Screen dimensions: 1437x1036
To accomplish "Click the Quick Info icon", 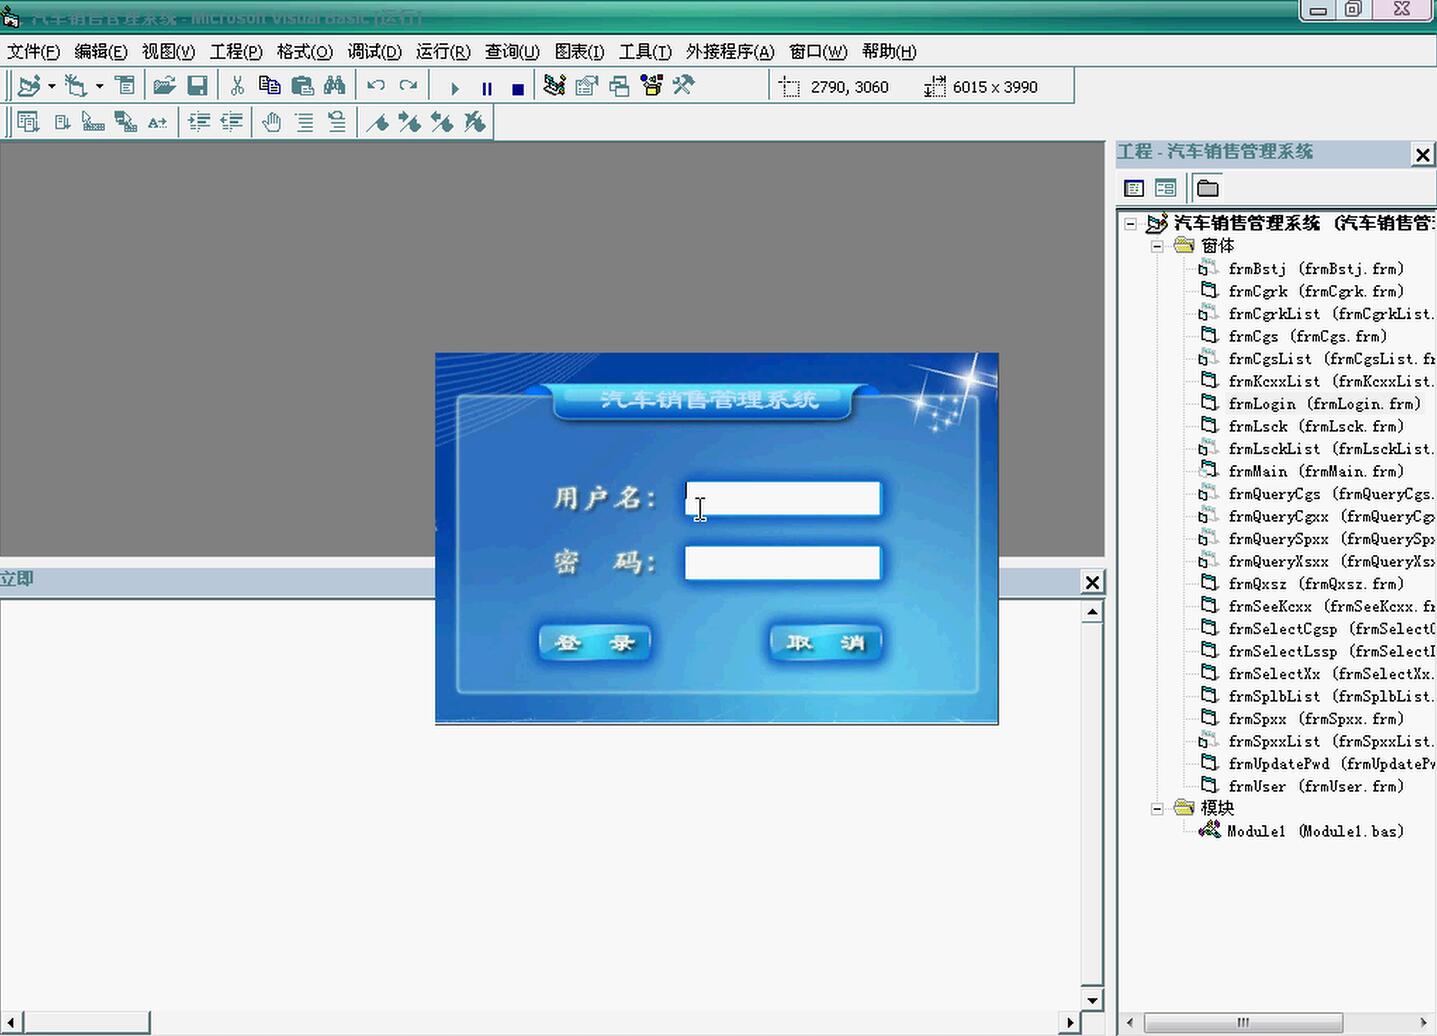I will coord(93,122).
